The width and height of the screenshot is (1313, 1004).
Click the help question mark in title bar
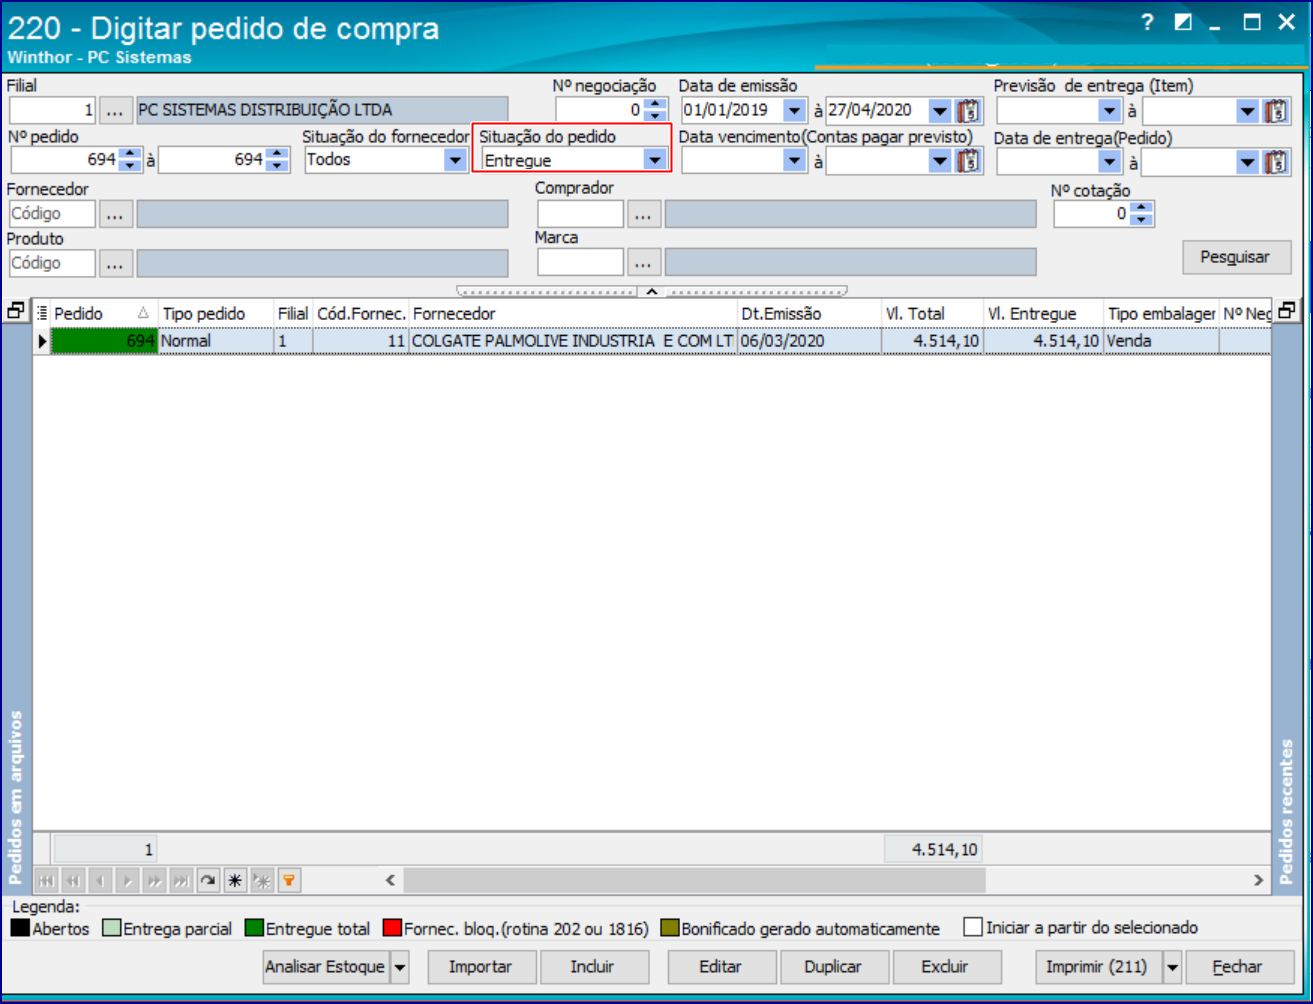[1148, 22]
